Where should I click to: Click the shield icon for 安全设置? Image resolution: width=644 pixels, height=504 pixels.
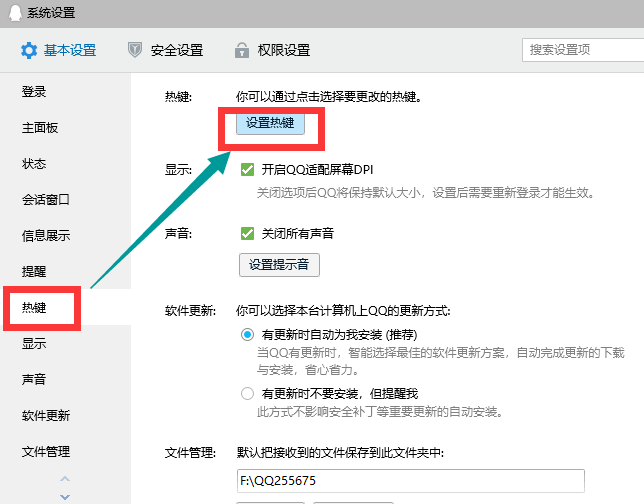(x=135, y=50)
